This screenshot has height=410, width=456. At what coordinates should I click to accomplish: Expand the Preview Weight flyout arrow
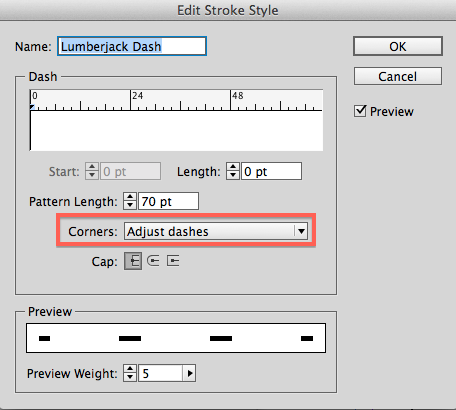pyautogui.click(x=189, y=373)
